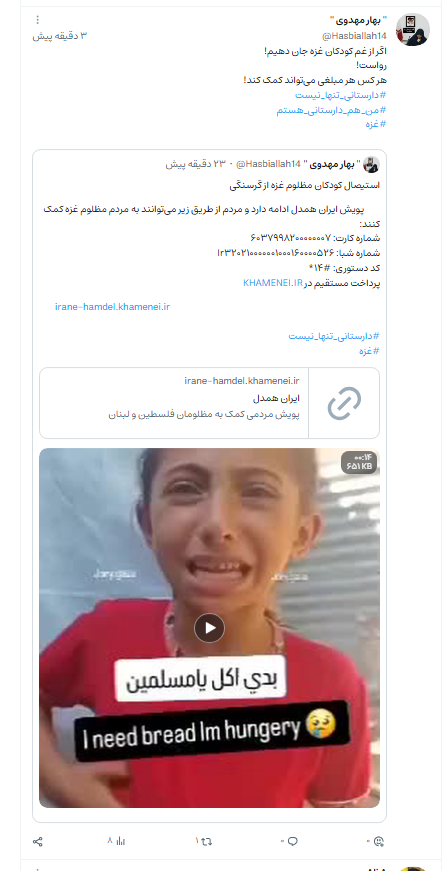Click the share icon below post
Screen dimensions: 447x871
[38, 841]
